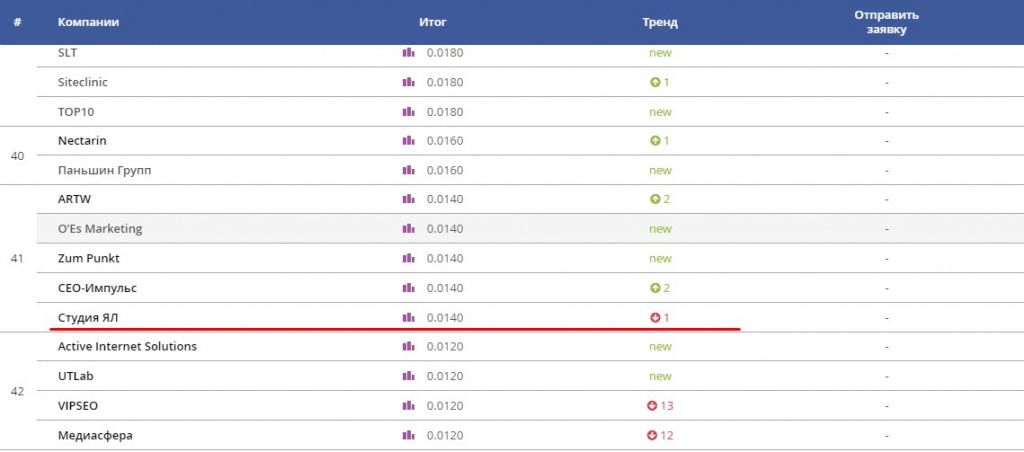Viewport: 1024px width, 452px height.
Task: Sort by the Компании column header
Action: pyautogui.click(x=88, y=22)
